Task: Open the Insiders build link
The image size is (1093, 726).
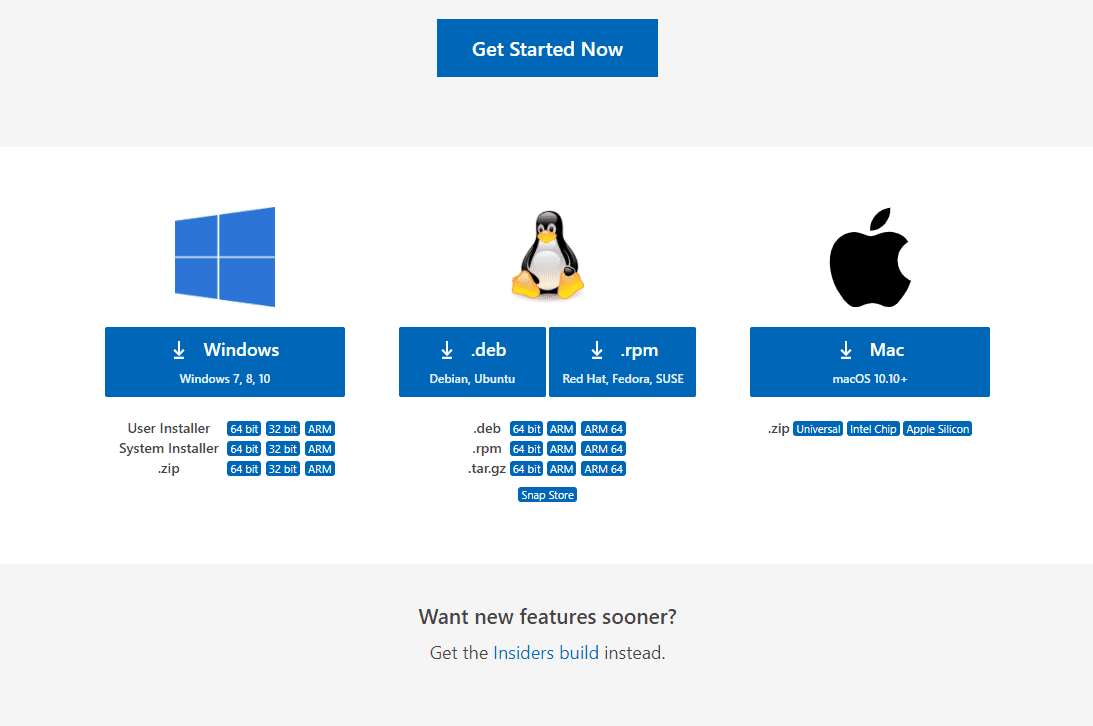Action: click(x=547, y=652)
